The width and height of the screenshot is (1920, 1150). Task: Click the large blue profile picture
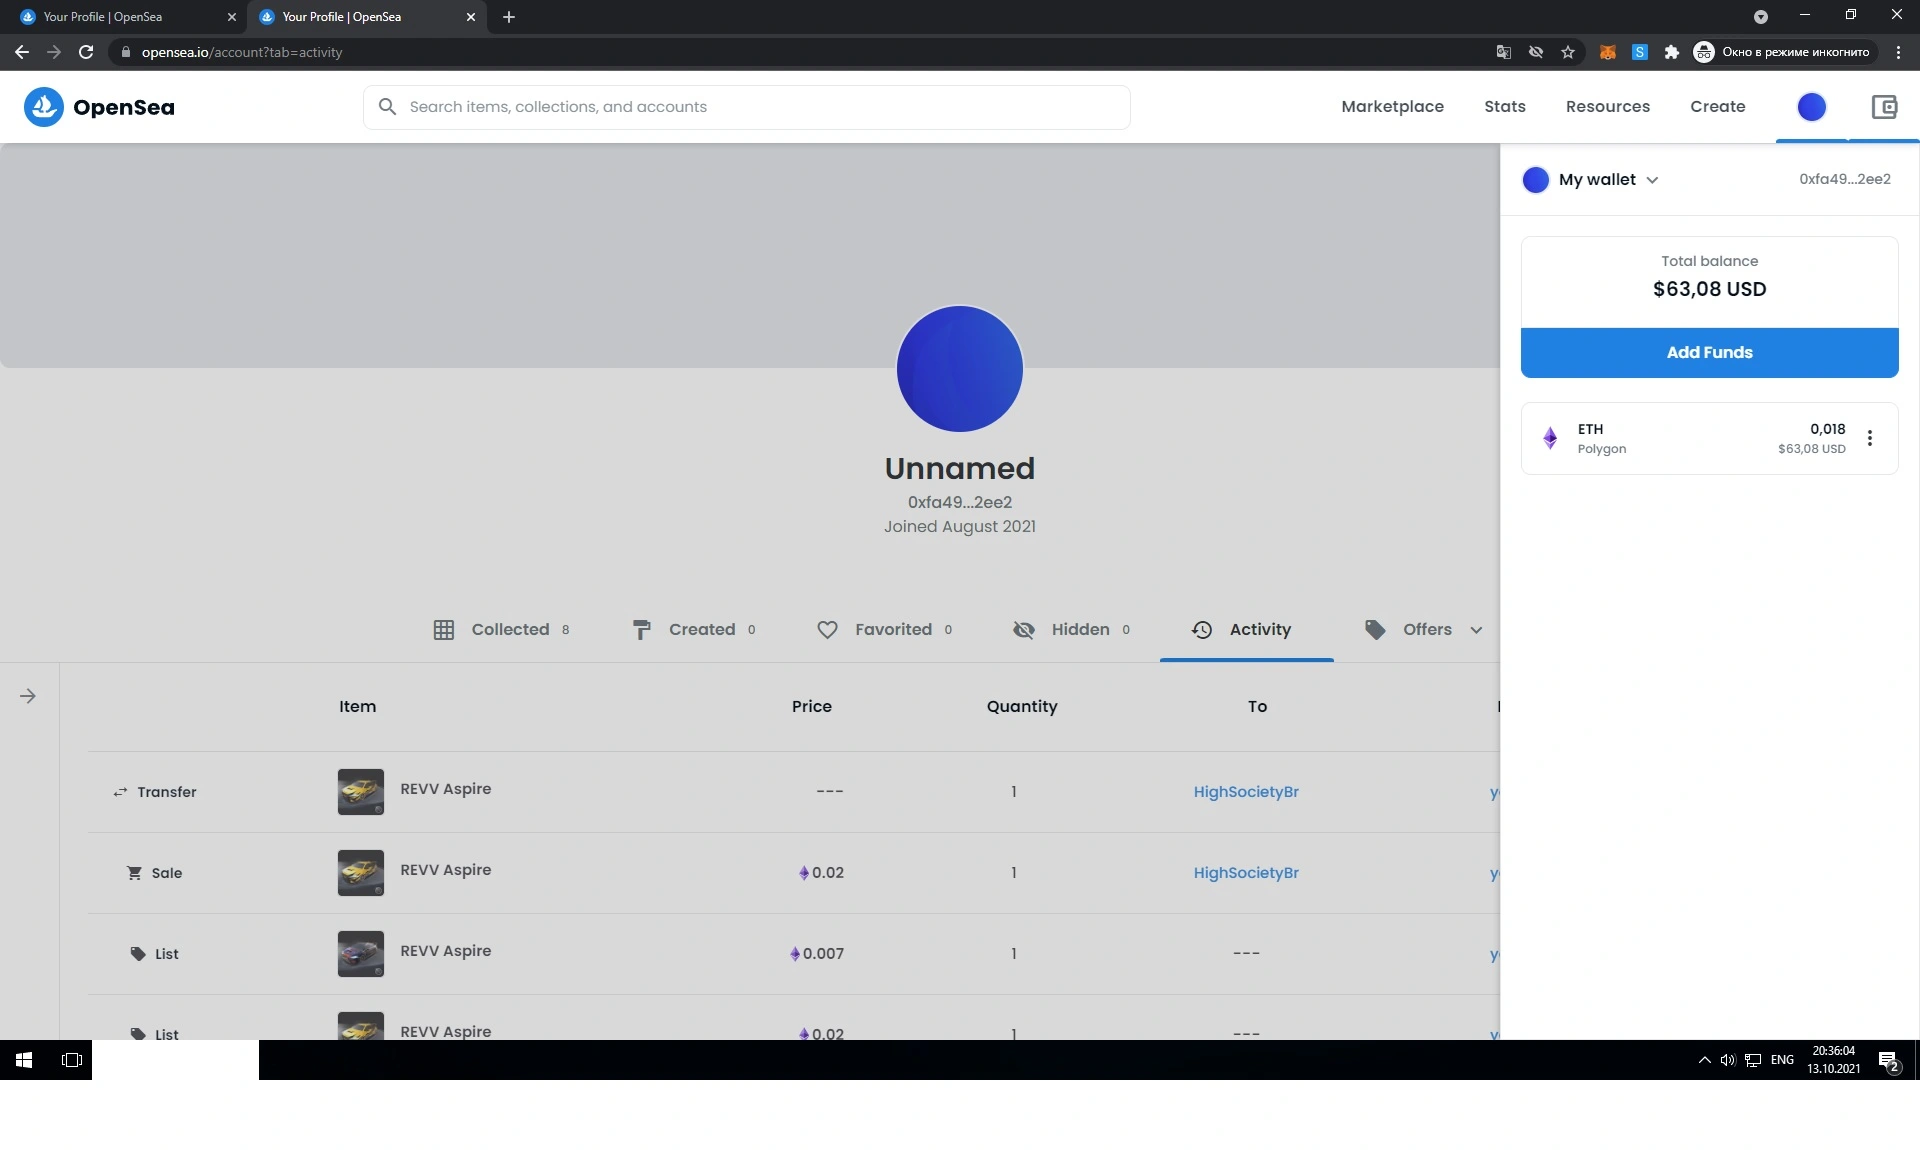tap(959, 369)
